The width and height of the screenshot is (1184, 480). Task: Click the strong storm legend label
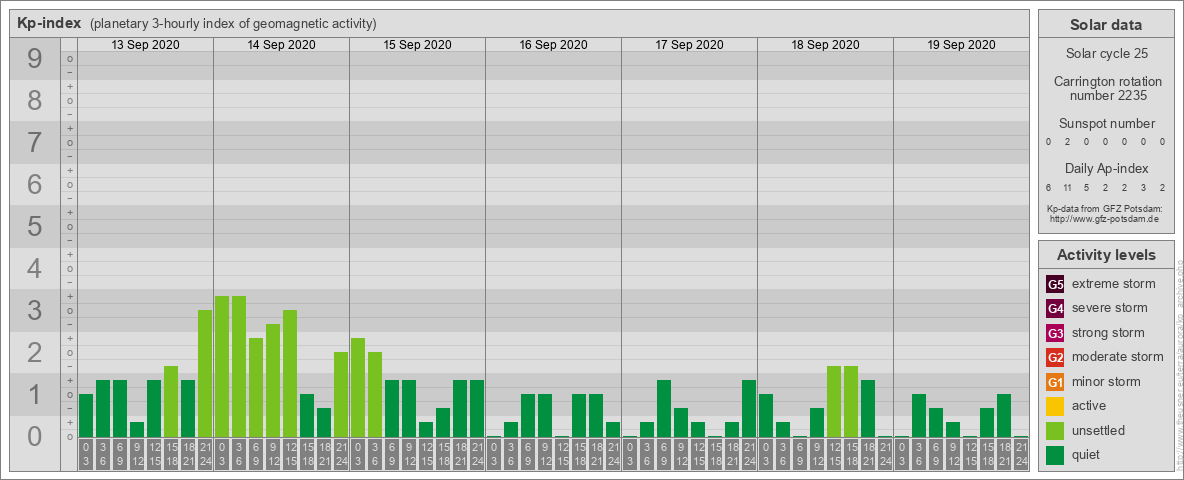pyautogui.click(x=1108, y=333)
